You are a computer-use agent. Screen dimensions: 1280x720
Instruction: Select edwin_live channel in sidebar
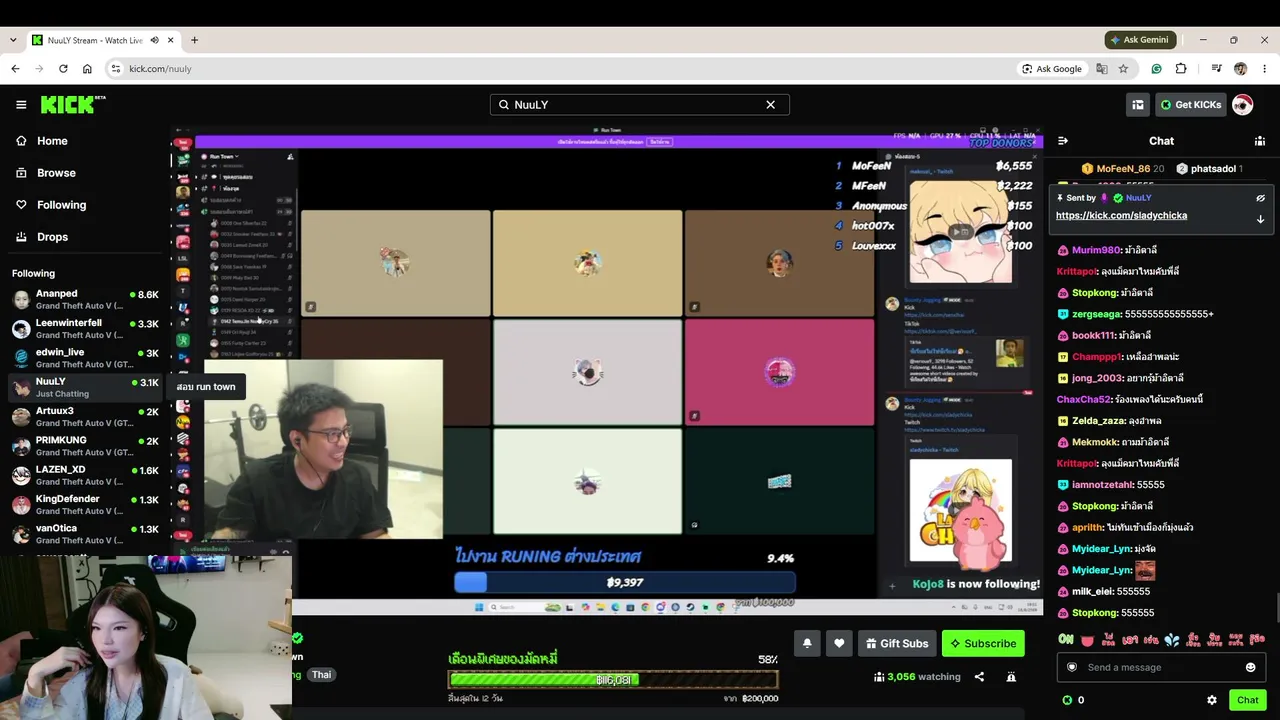pyautogui.click(x=85, y=358)
